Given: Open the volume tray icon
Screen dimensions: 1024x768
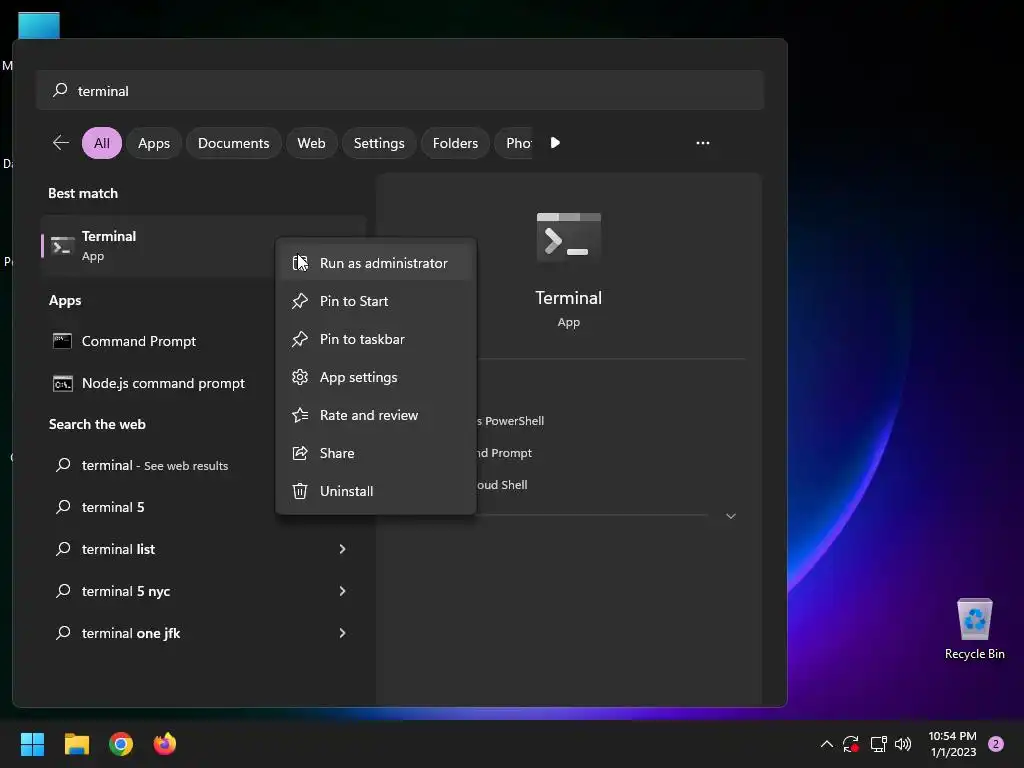Looking at the screenshot, I should coord(903,744).
